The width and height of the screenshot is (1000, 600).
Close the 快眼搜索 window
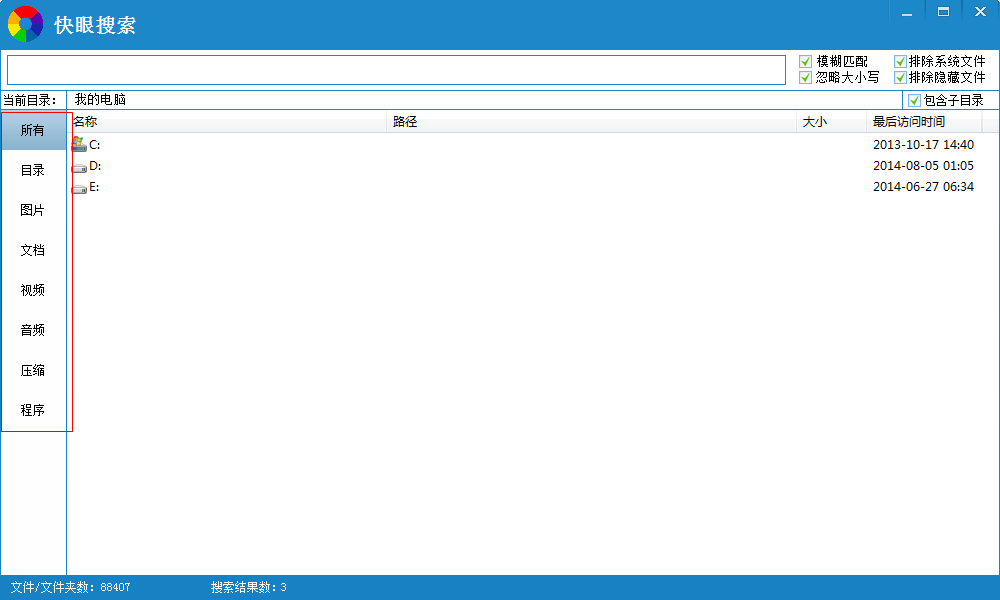[x=980, y=12]
